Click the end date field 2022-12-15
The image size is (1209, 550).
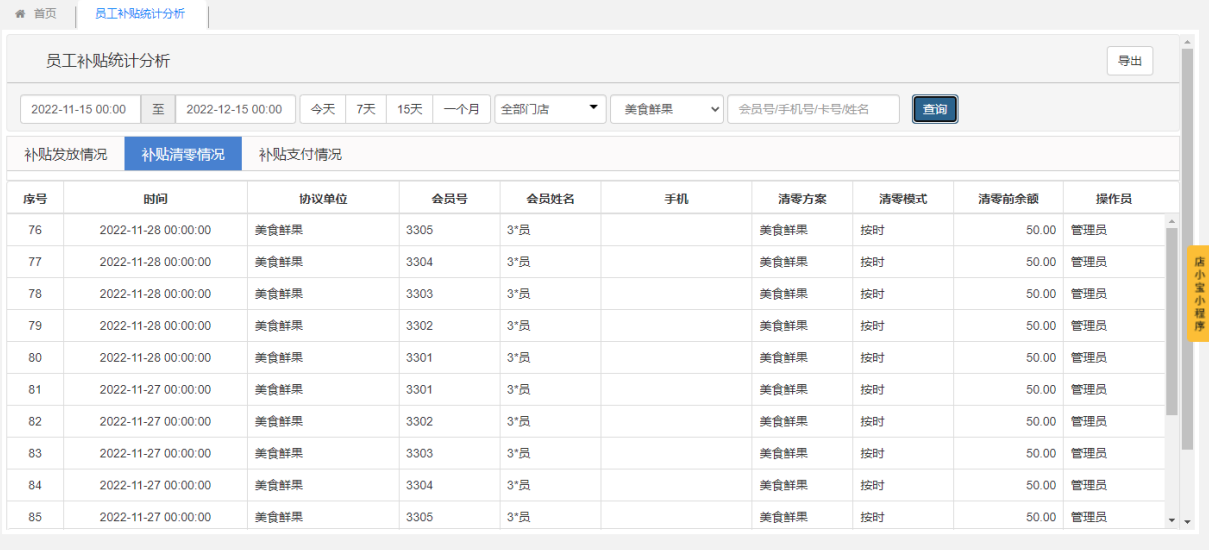(235, 109)
